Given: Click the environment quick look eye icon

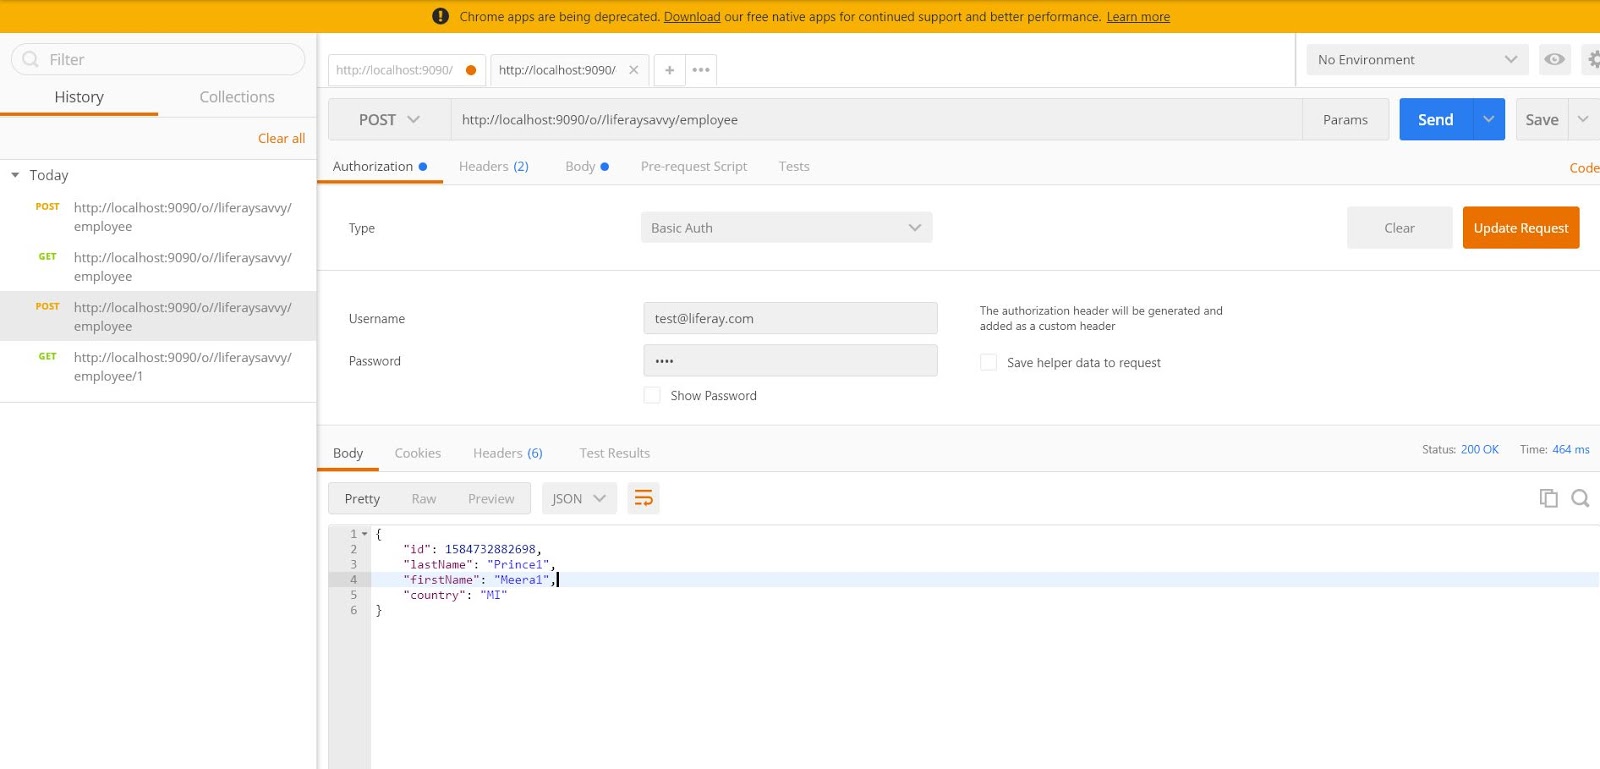Looking at the screenshot, I should click(x=1554, y=60).
